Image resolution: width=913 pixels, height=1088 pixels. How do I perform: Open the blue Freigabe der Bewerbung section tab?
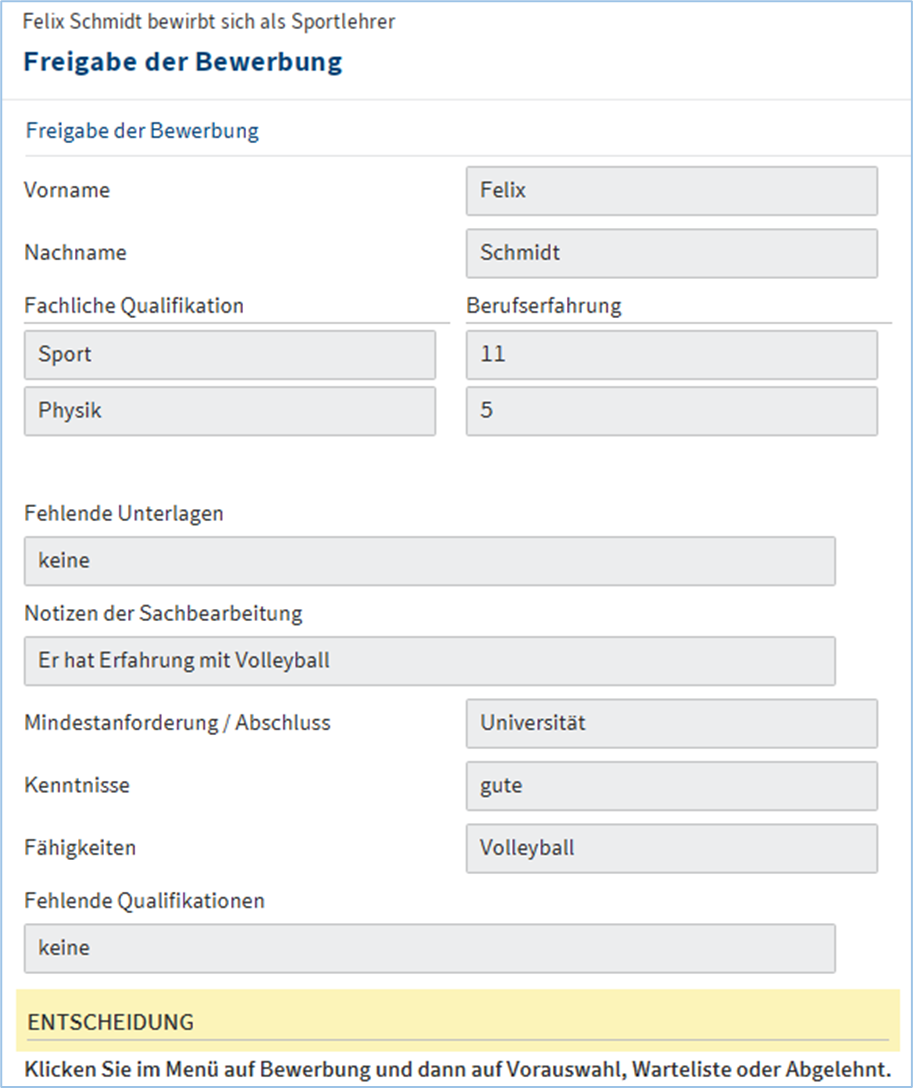142,131
